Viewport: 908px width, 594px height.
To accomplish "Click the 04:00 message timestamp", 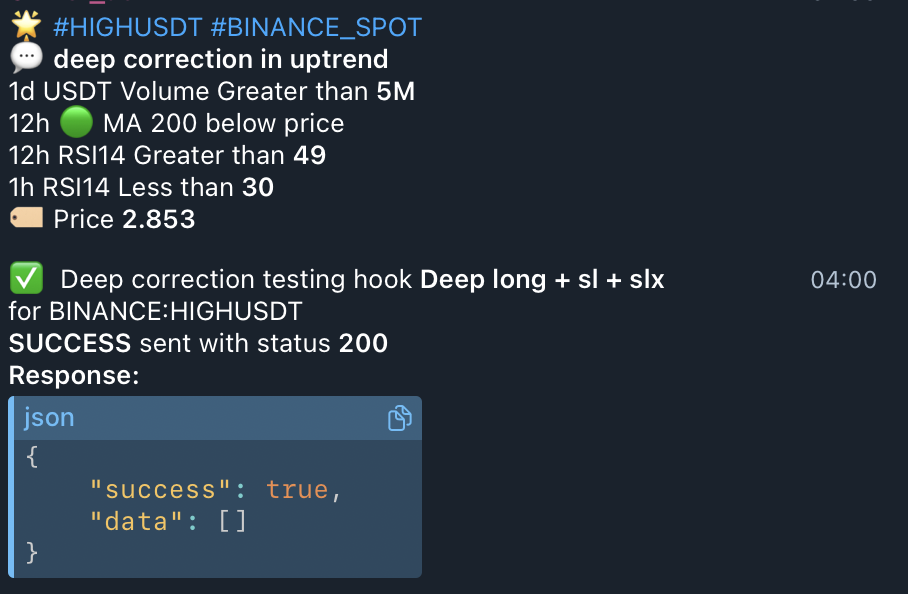I will (x=843, y=280).
